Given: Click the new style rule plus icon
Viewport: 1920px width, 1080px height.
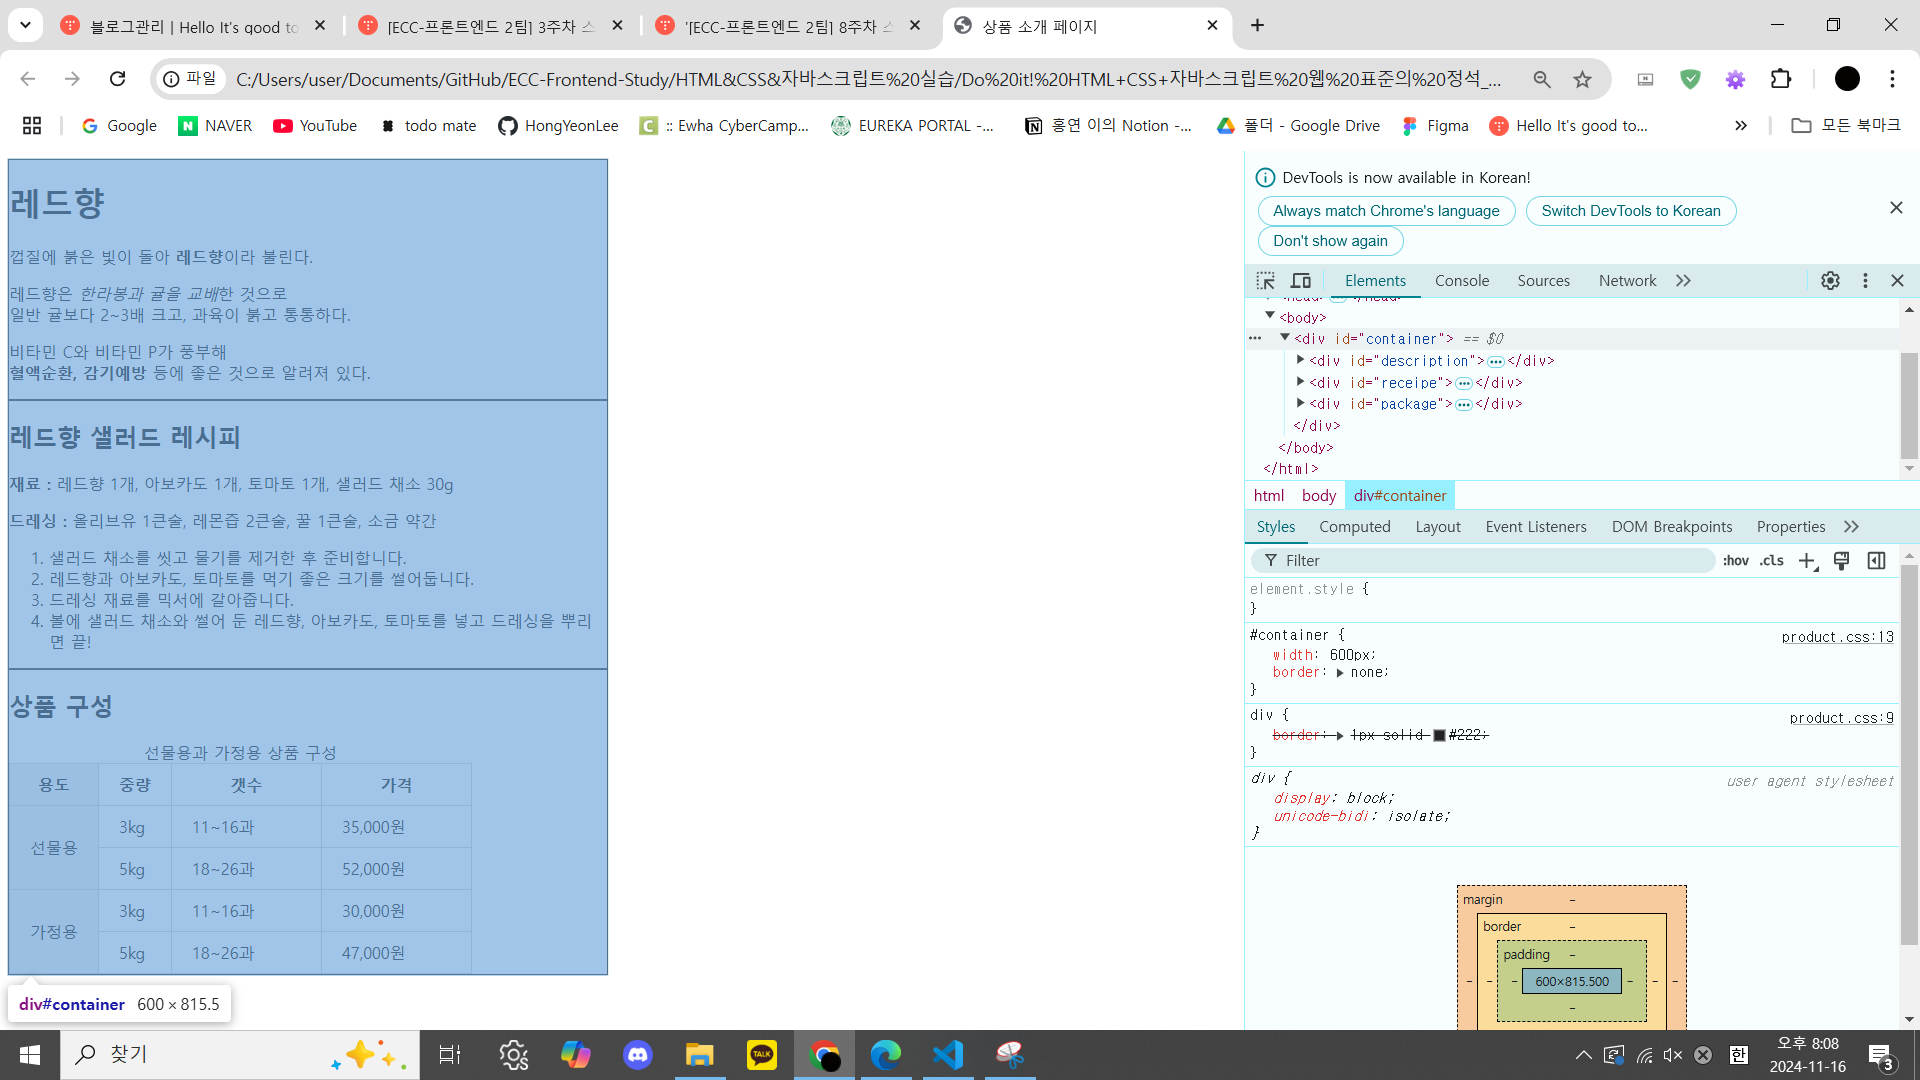Looking at the screenshot, I should [1806, 561].
